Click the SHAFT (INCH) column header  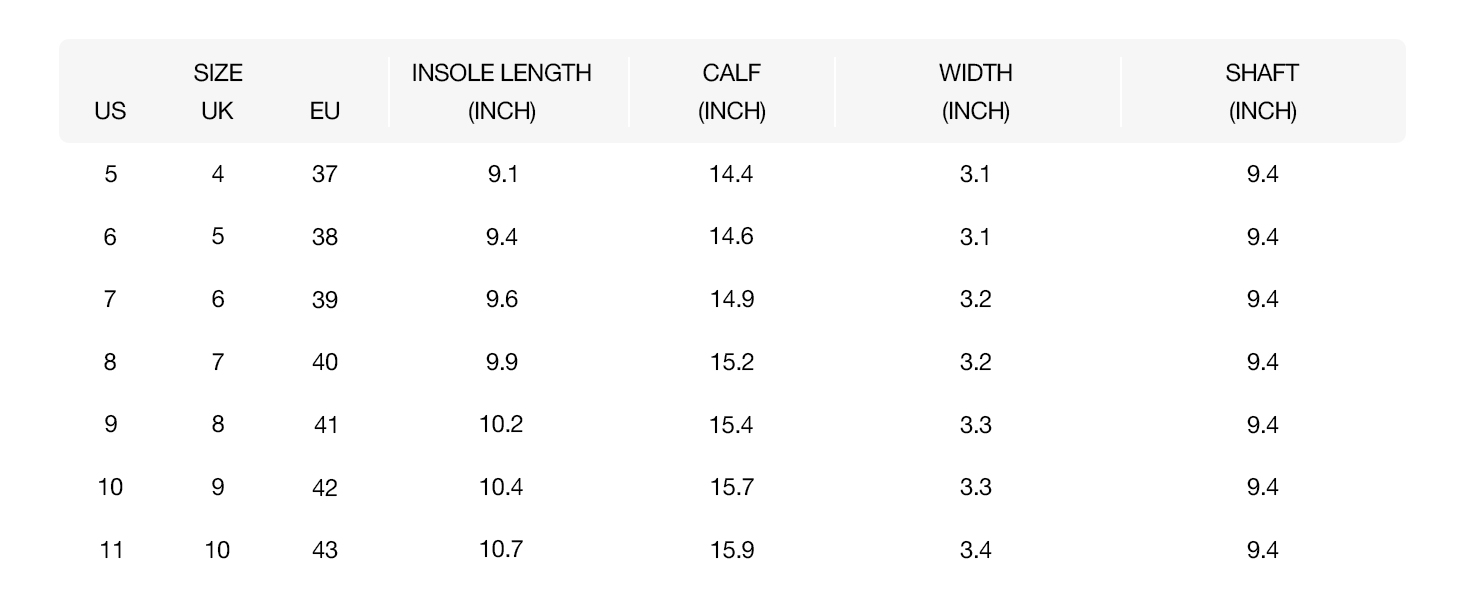tap(1262, 91)
